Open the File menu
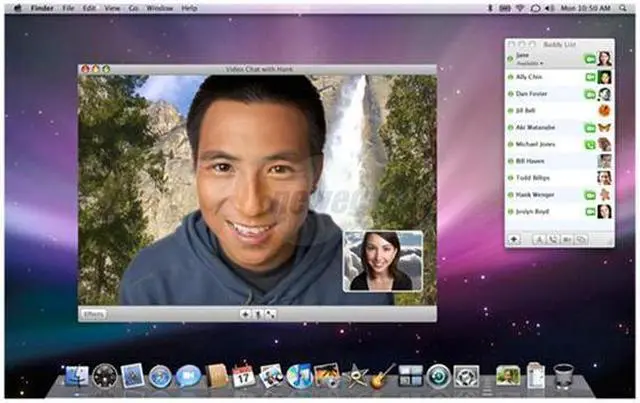Screen dimensions: 640x403 pos(68,8)
